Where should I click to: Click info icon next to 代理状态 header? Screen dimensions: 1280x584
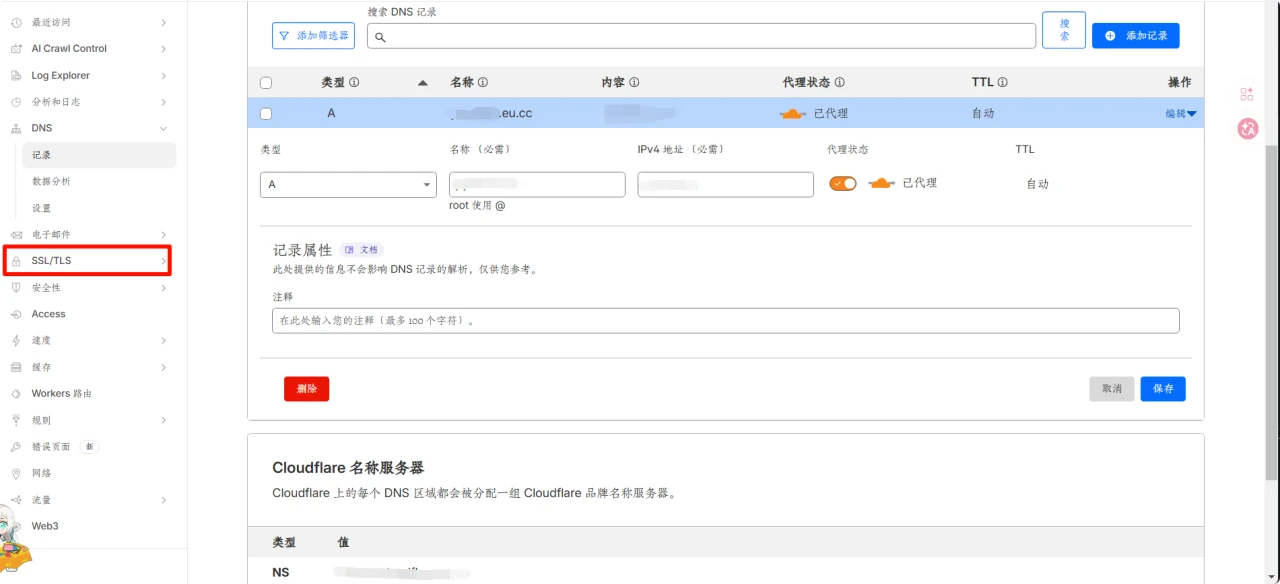coord(839,83)
